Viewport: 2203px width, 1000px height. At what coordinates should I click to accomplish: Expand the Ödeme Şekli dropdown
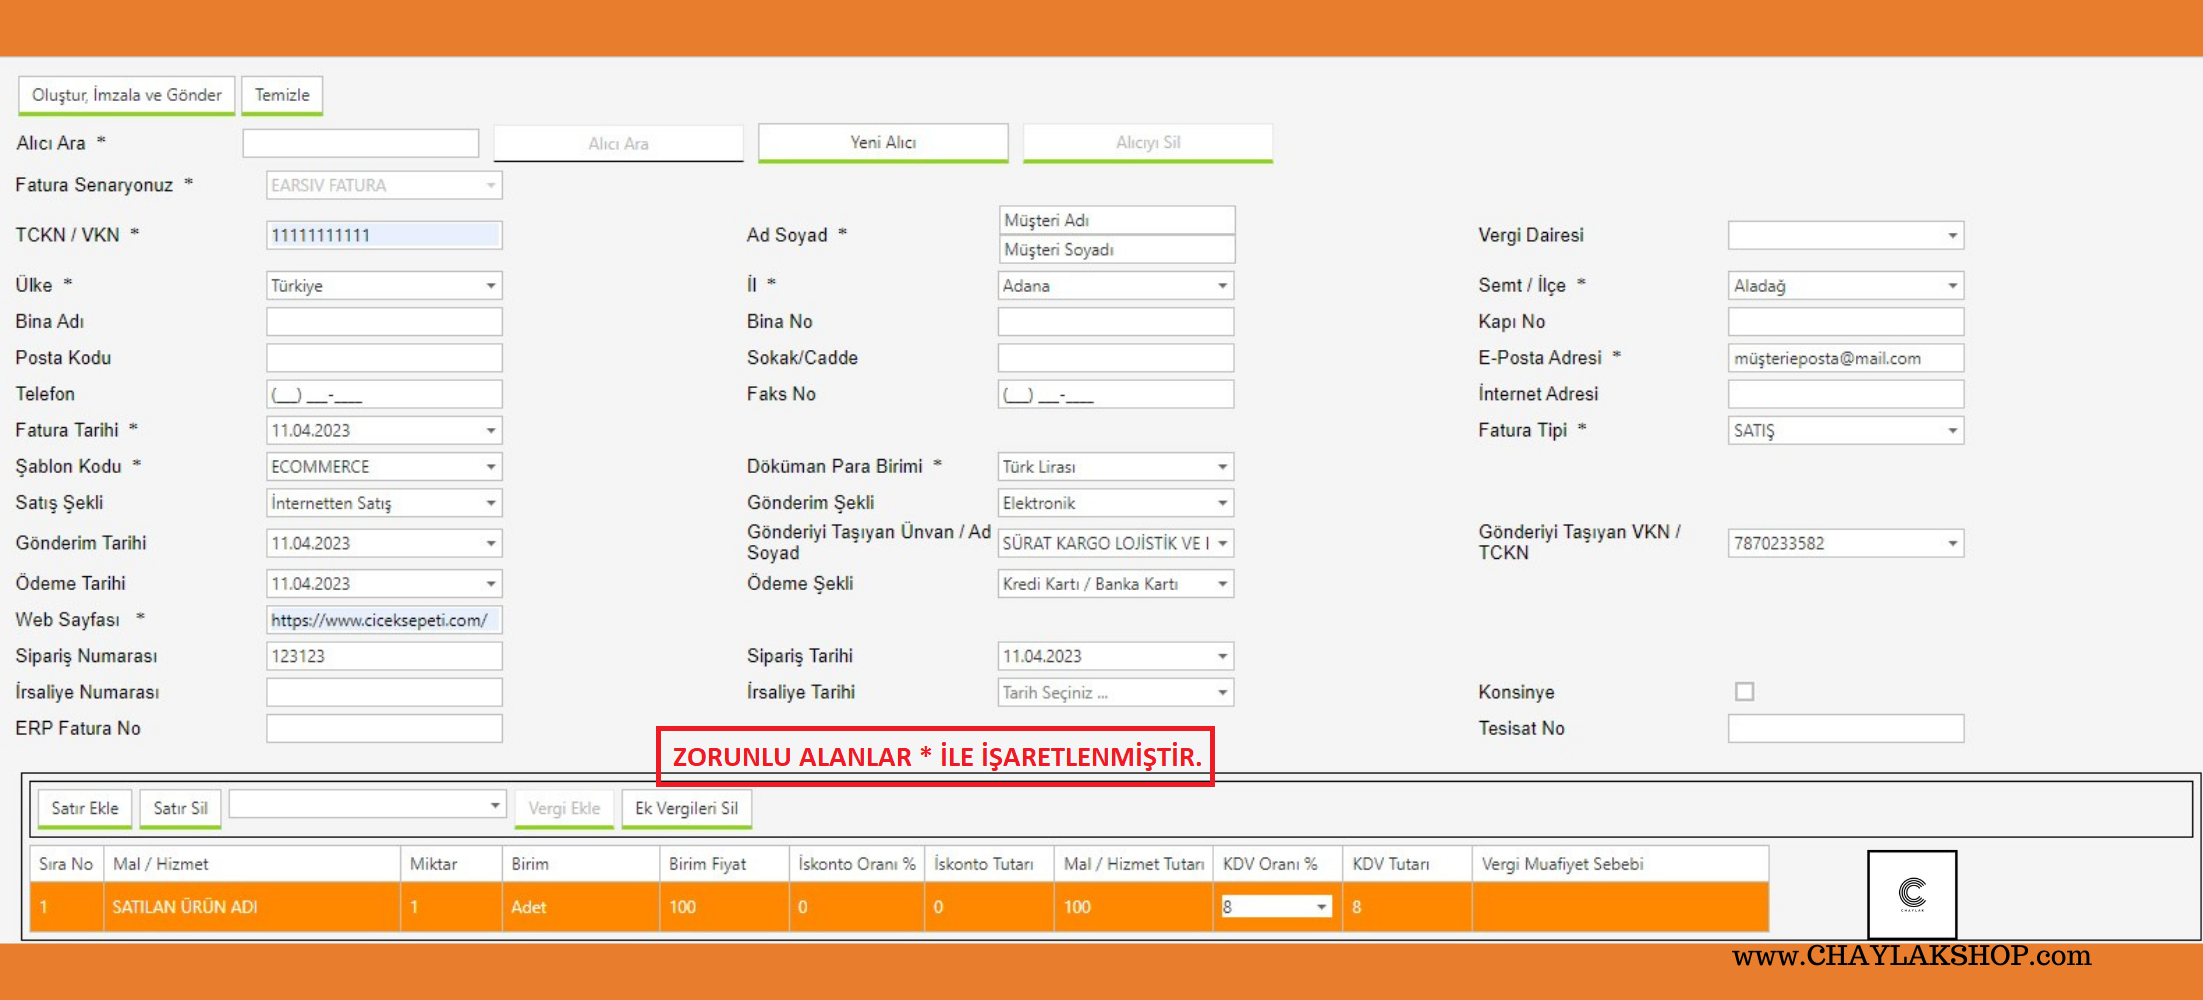pos(1221,584)
